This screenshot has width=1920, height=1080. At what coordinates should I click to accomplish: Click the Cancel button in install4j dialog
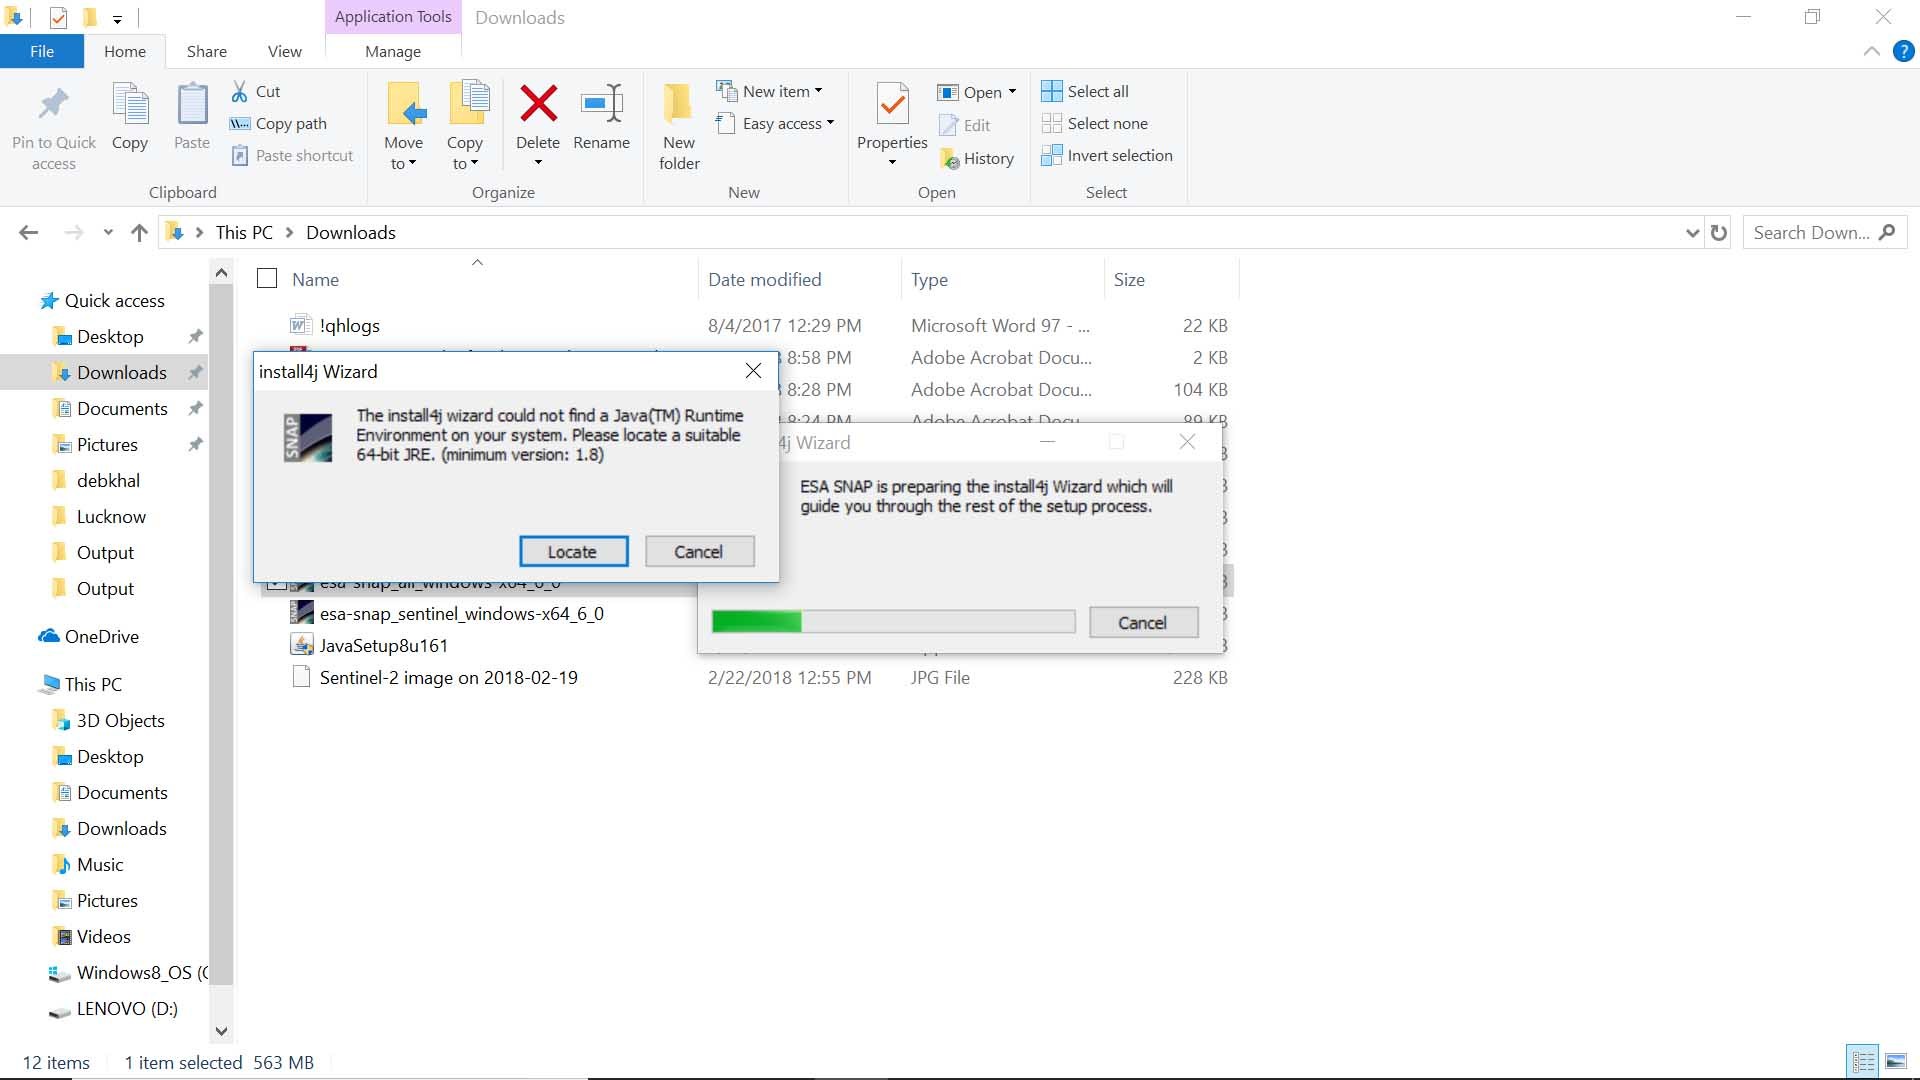698,551
